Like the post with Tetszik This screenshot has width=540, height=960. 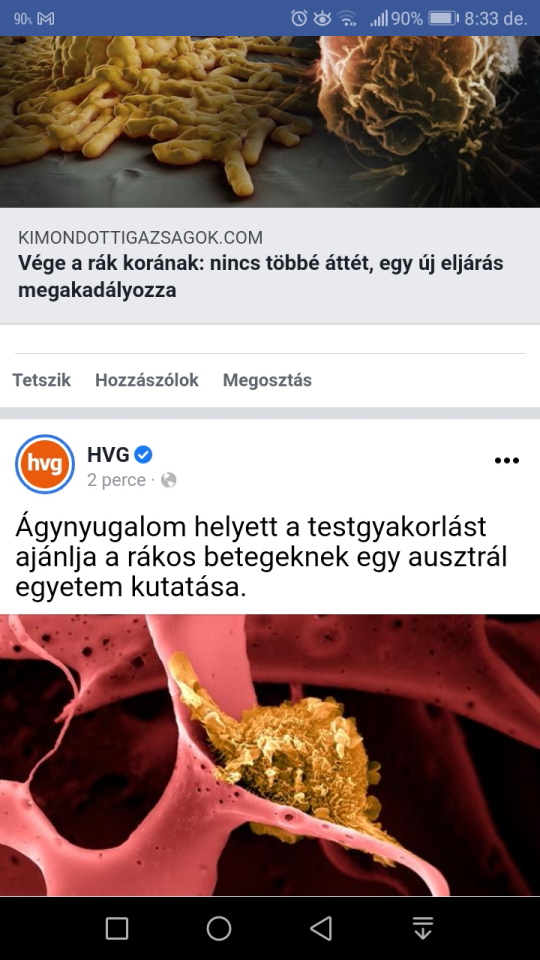tap(42, 380)
